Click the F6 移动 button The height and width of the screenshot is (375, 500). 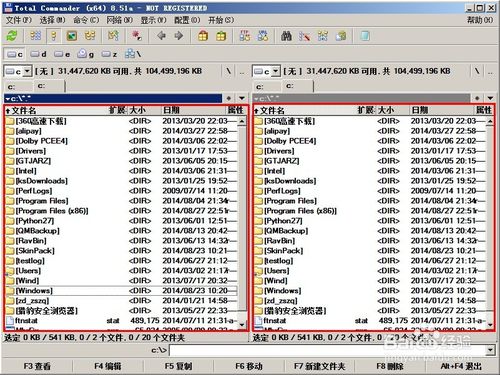click(249, 366)
